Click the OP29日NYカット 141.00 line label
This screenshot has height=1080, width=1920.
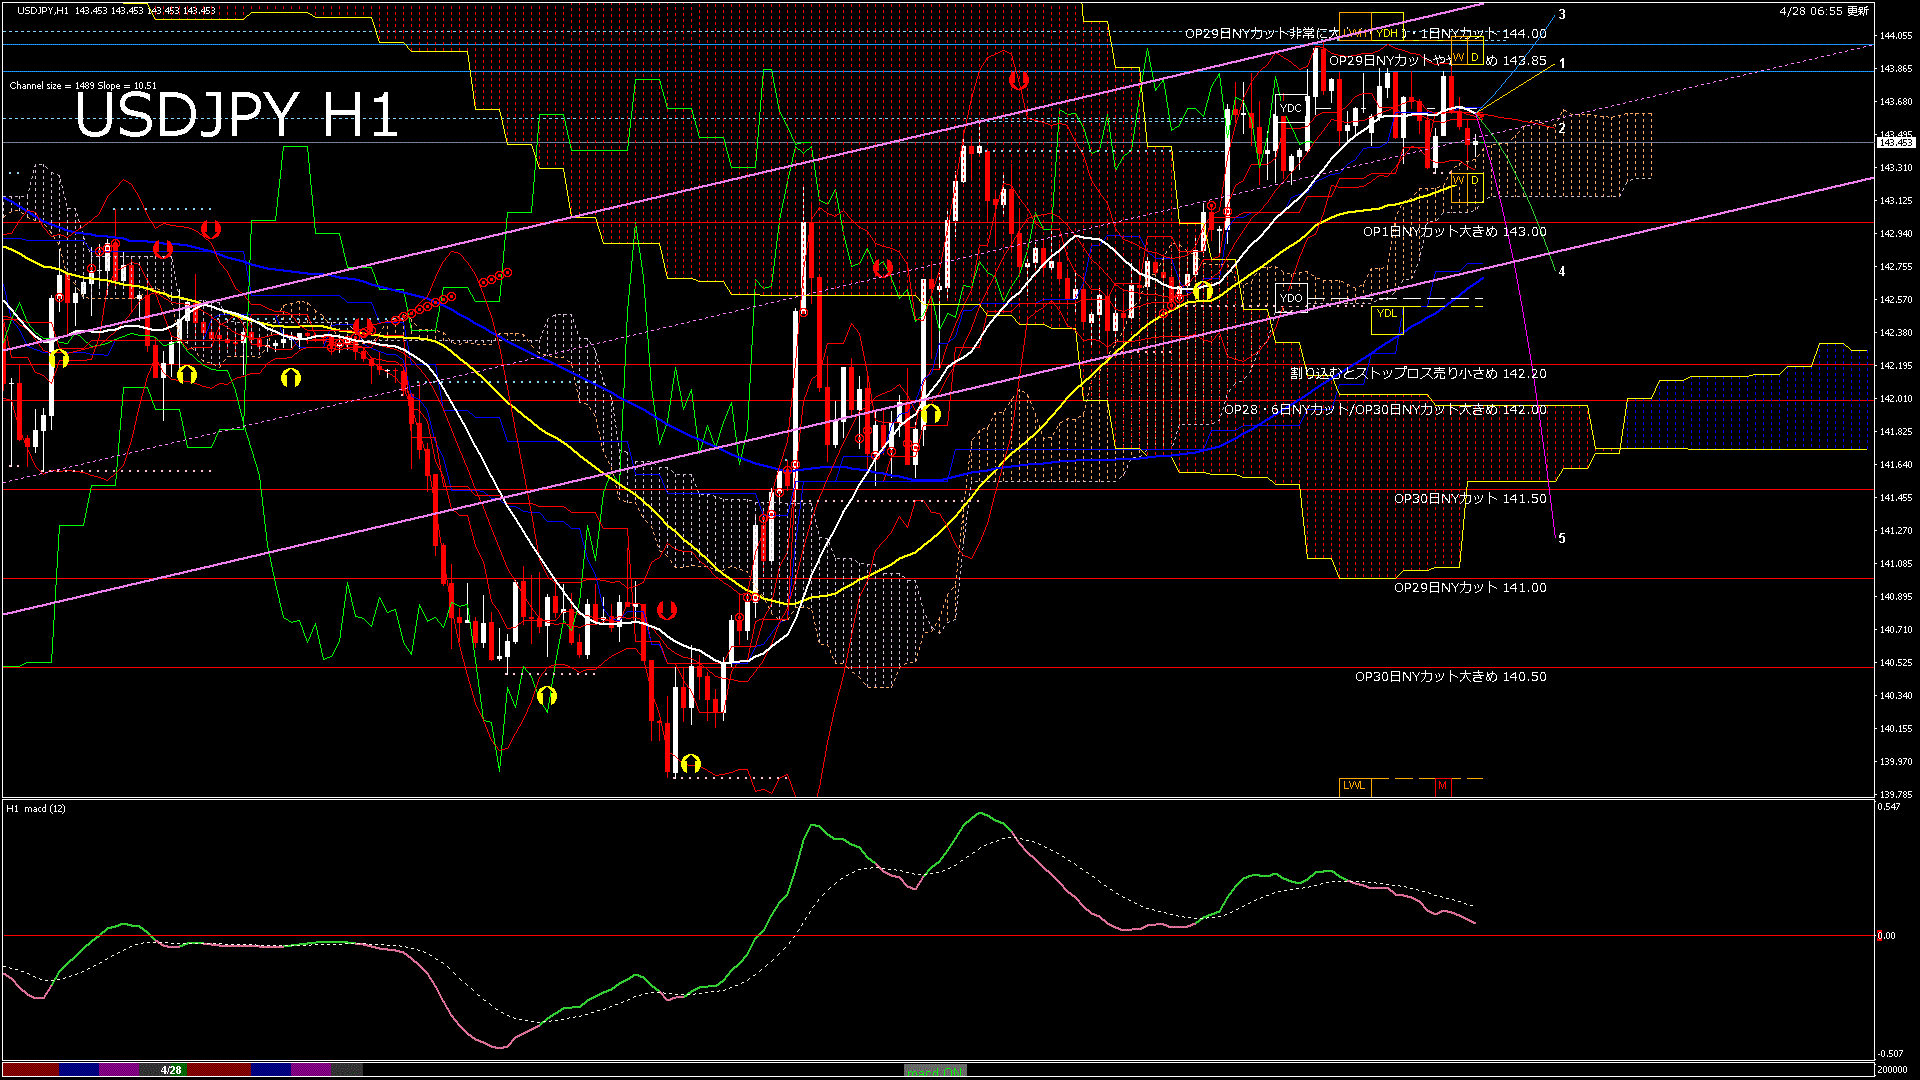1470,588
